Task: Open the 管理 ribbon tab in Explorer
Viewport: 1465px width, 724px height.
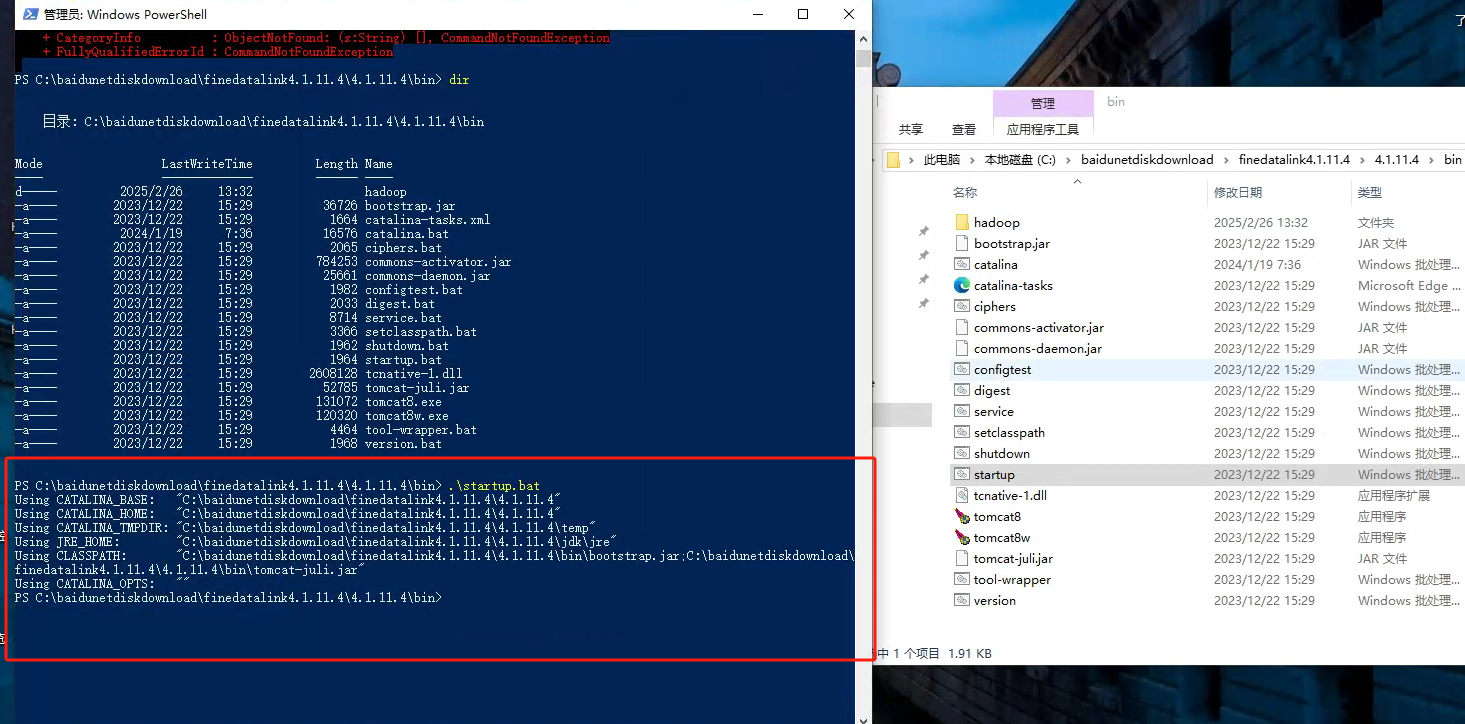Action: click(x=1043, y=103)
